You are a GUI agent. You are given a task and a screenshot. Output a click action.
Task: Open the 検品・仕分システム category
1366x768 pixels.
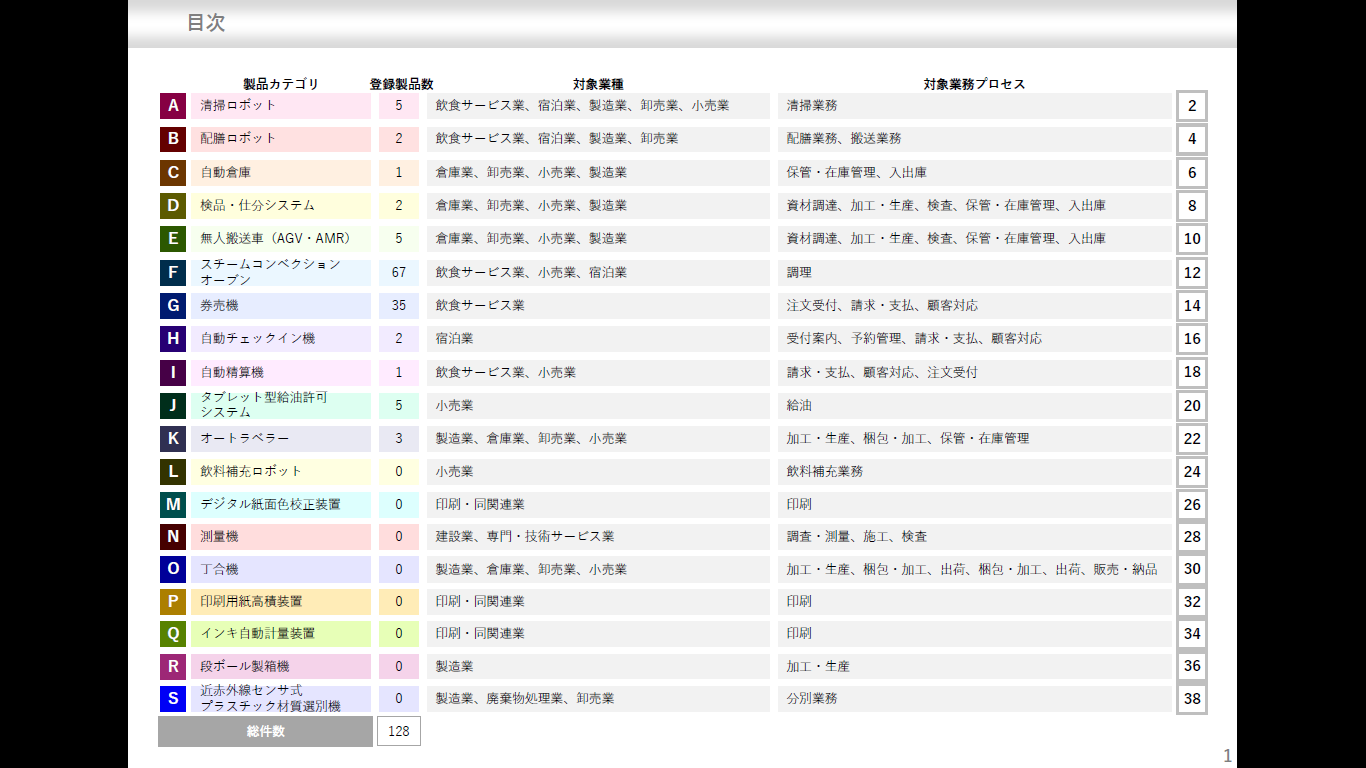281,206
